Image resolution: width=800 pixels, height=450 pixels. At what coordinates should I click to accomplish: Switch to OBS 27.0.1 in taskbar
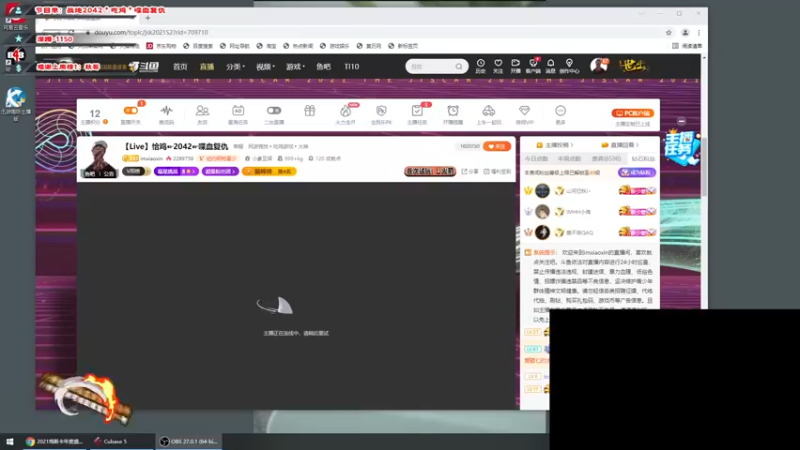pos(188,441)
